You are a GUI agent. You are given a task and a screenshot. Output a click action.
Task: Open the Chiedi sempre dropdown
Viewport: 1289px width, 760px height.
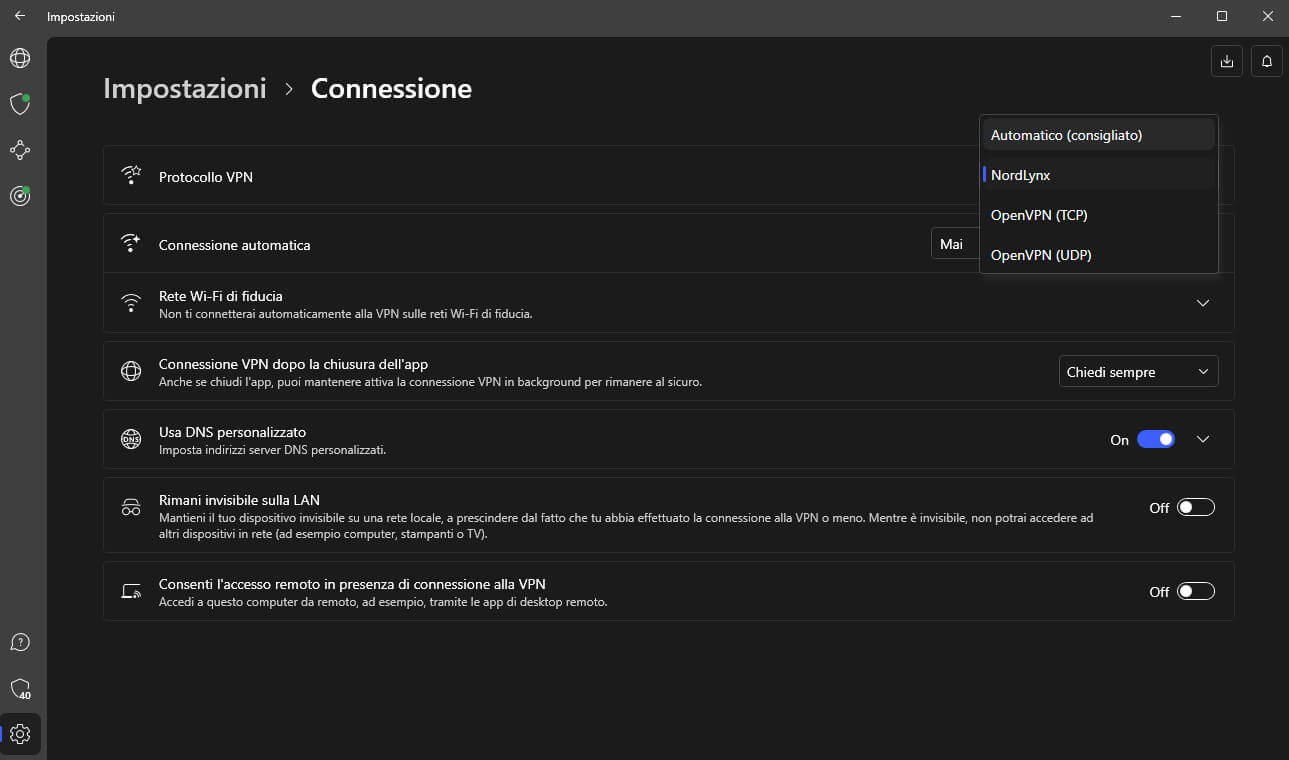coord(1139,372)
